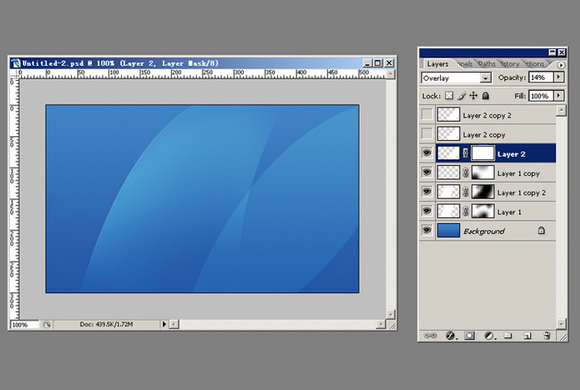Click the lock icon on the Background layer

pos(541,231)
